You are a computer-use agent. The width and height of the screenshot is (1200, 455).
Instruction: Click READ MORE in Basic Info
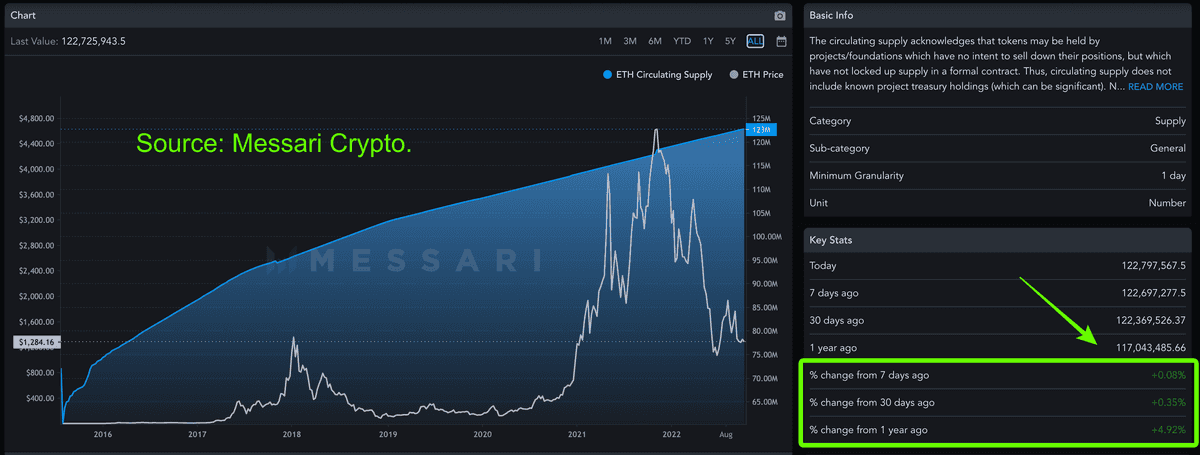[1156, 87]
